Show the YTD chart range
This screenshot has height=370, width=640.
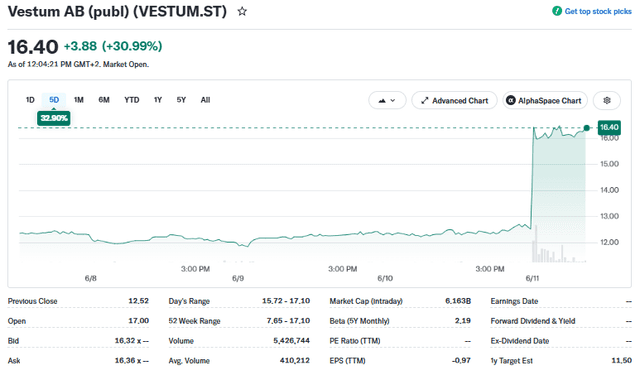click(132, 100)
